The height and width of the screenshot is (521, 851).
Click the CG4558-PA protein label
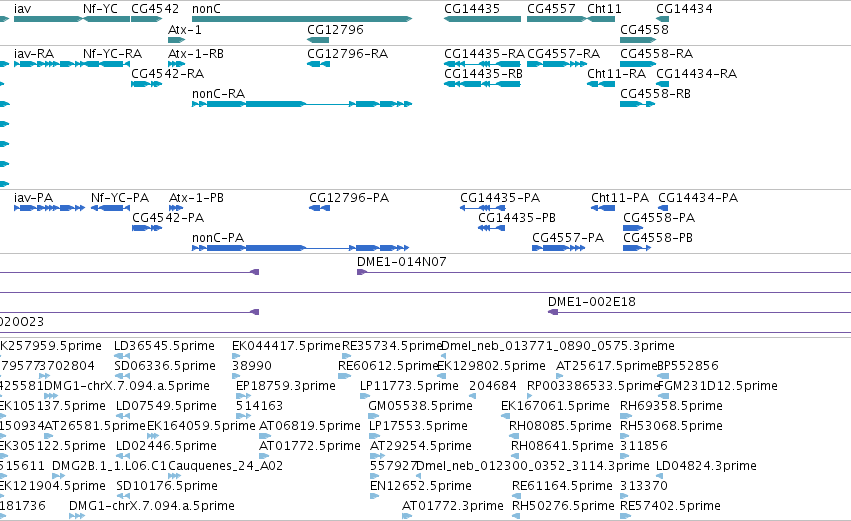(x=659, y=218)
